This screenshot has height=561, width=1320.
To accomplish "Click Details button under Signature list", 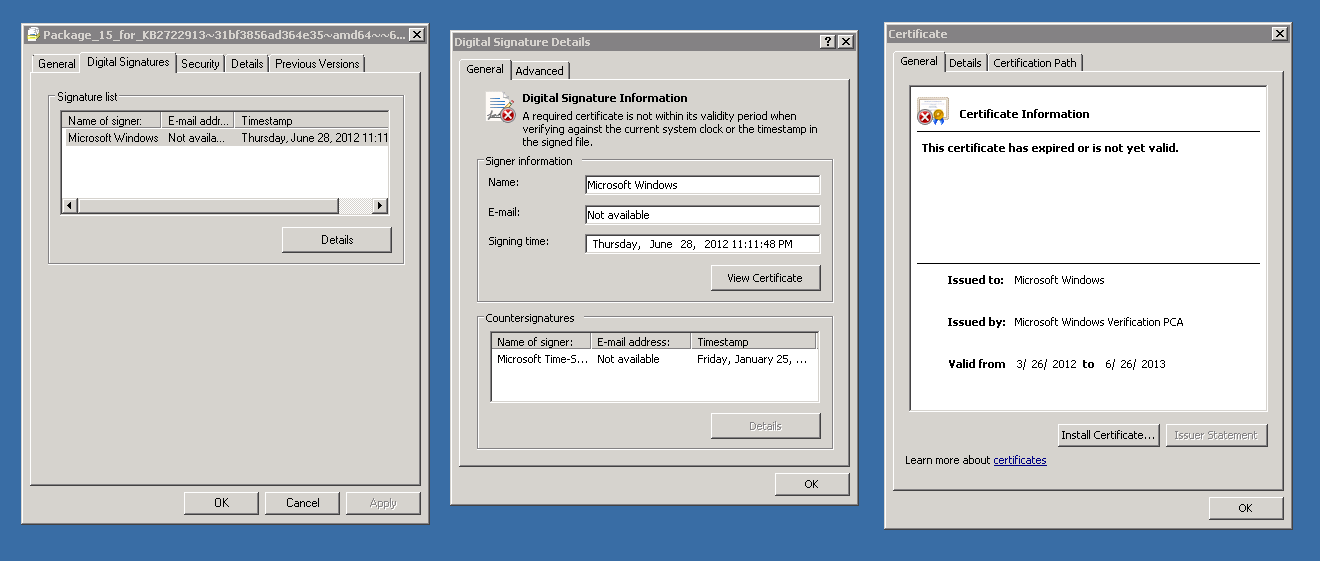I will point(337,240).
